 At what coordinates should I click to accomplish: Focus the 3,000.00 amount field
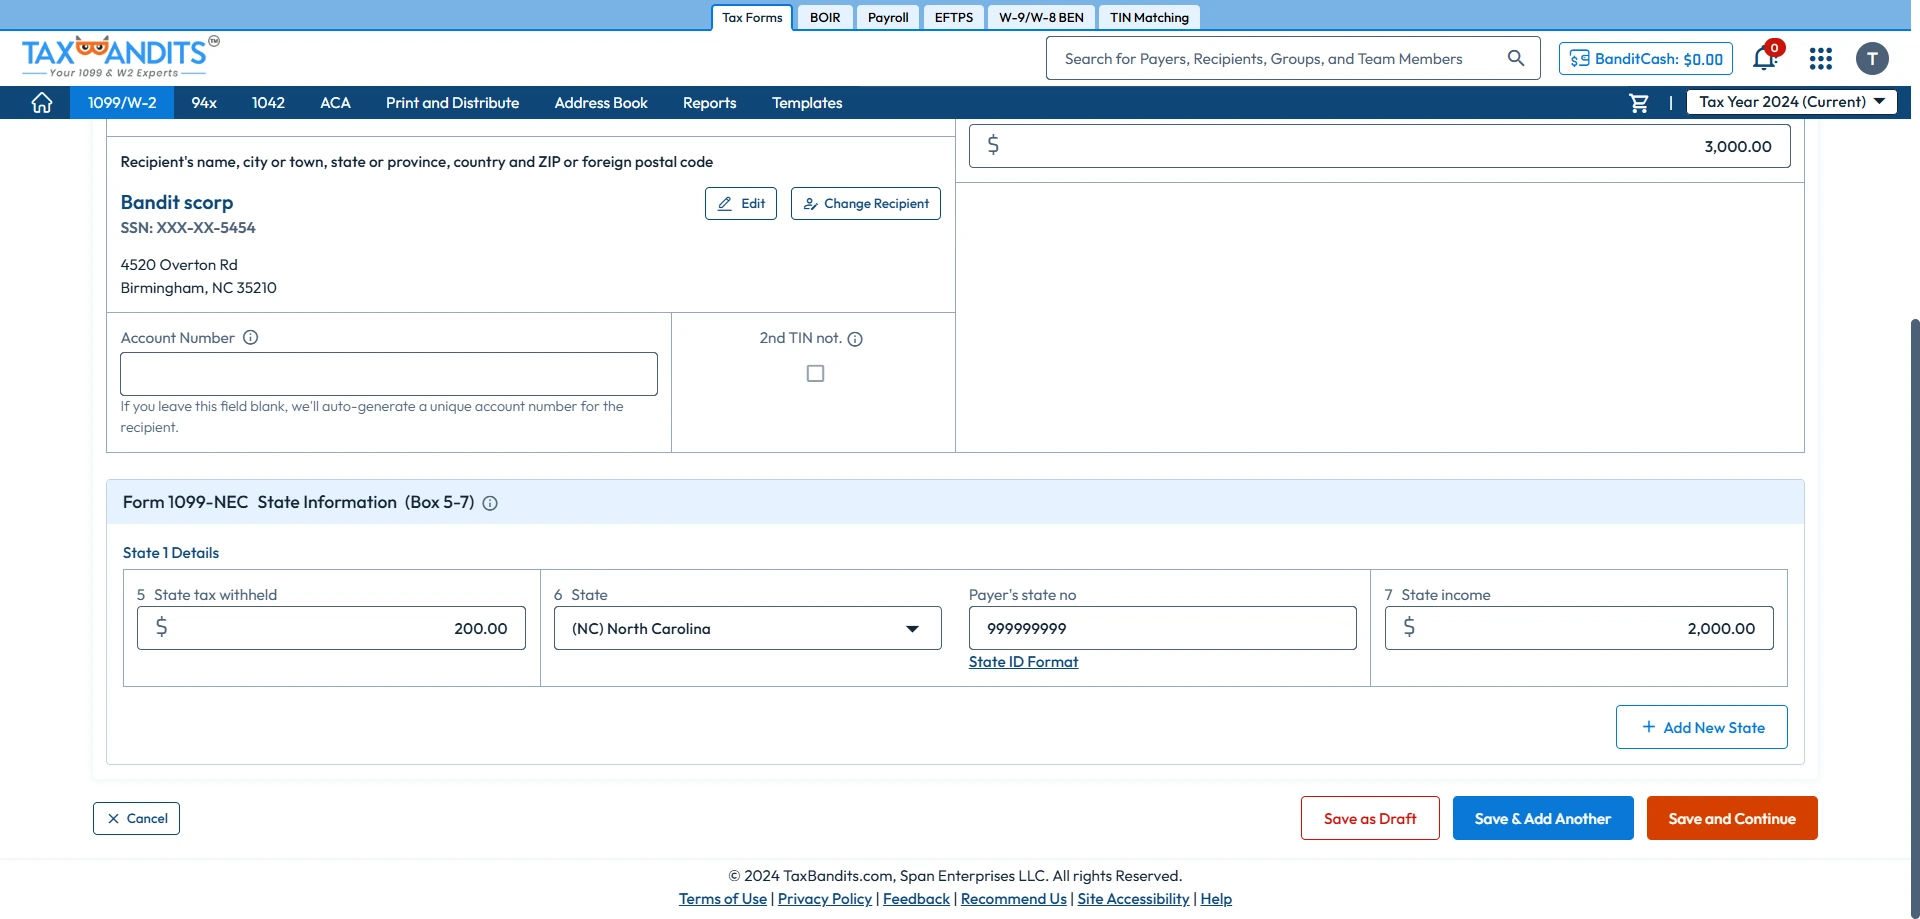tap(1380, 146)
